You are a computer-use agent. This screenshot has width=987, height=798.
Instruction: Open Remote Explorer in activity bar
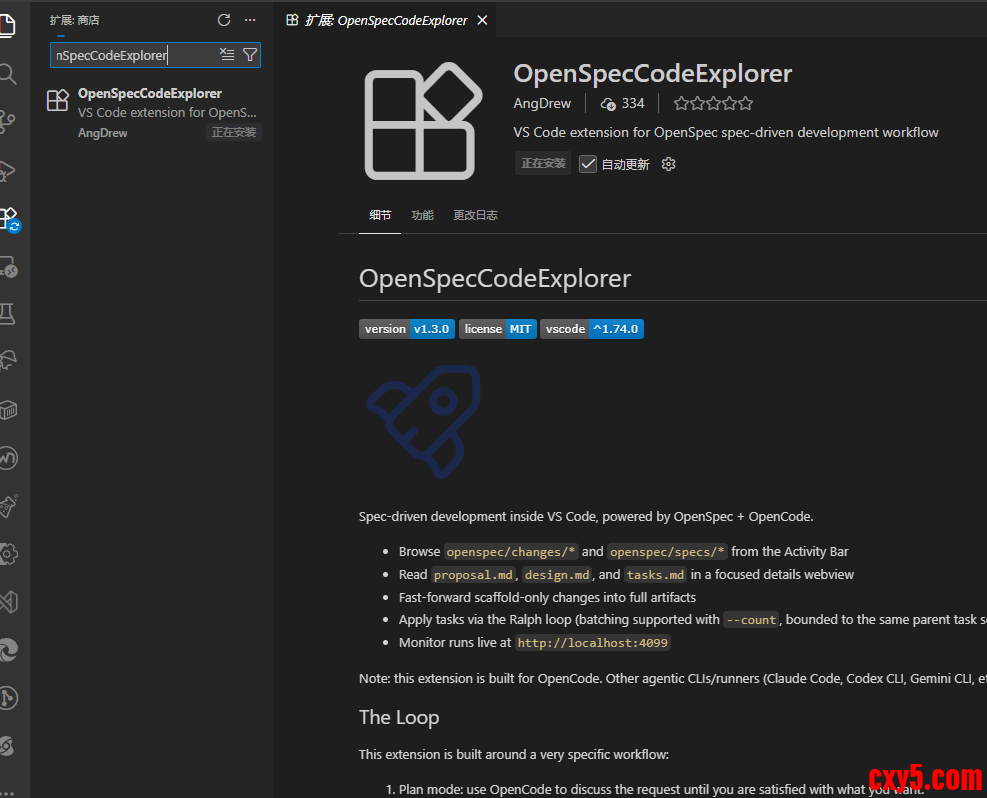tap(8, 267)
